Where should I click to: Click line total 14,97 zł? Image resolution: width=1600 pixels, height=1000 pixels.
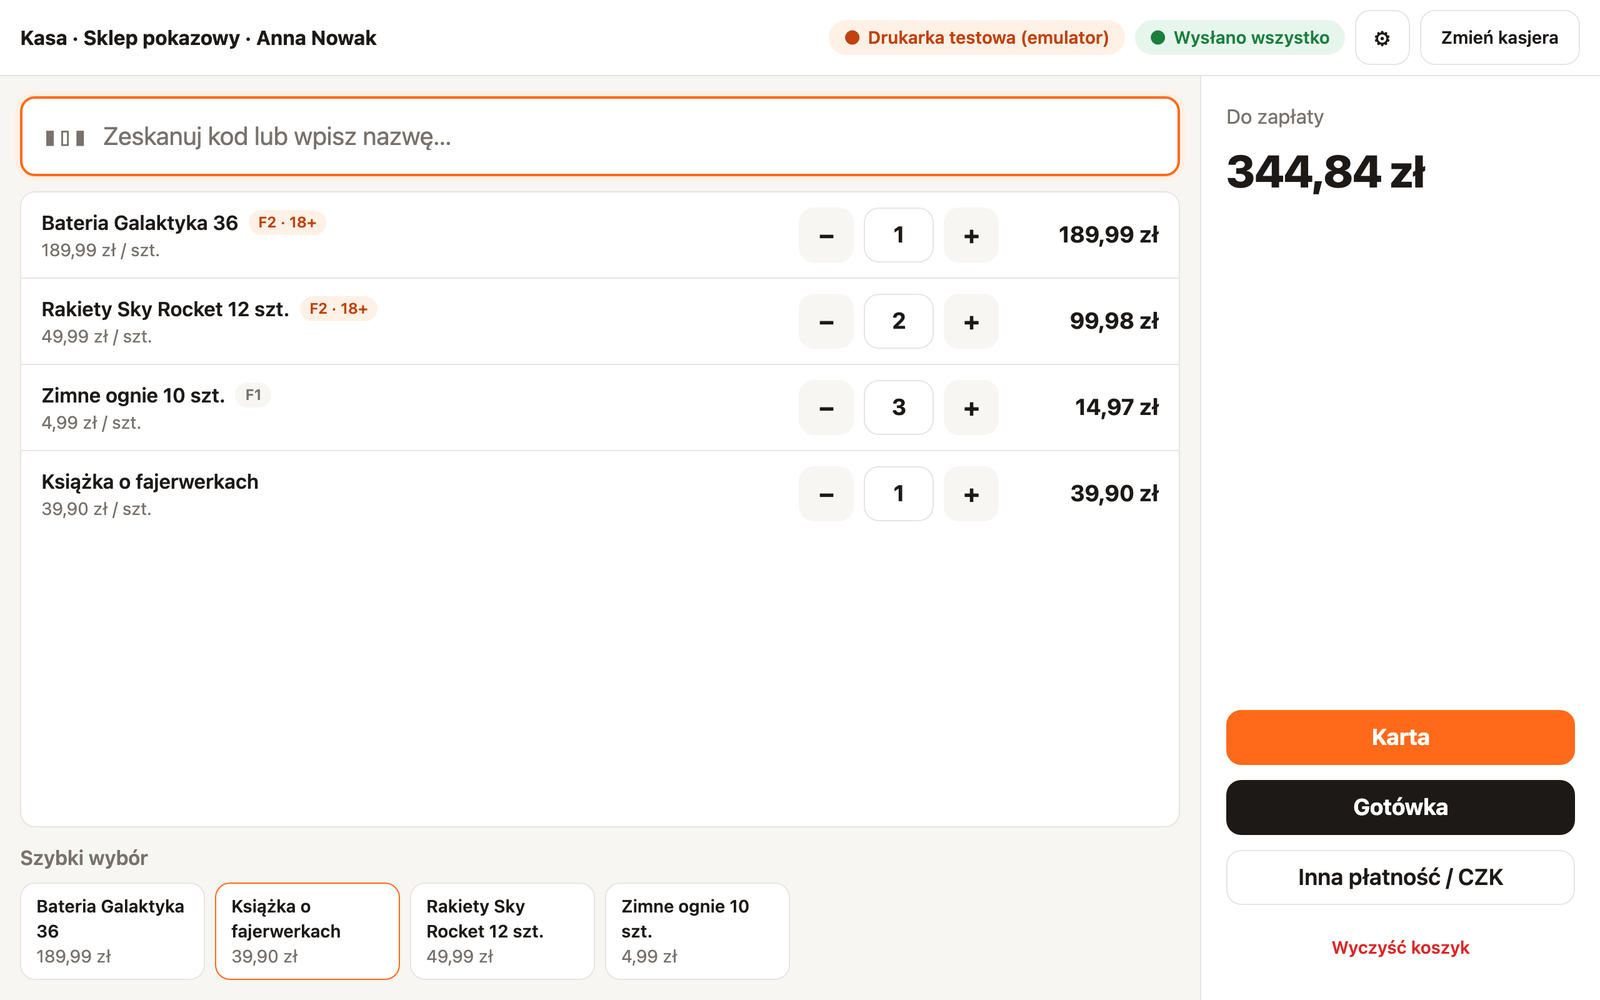coord(1116,407)
